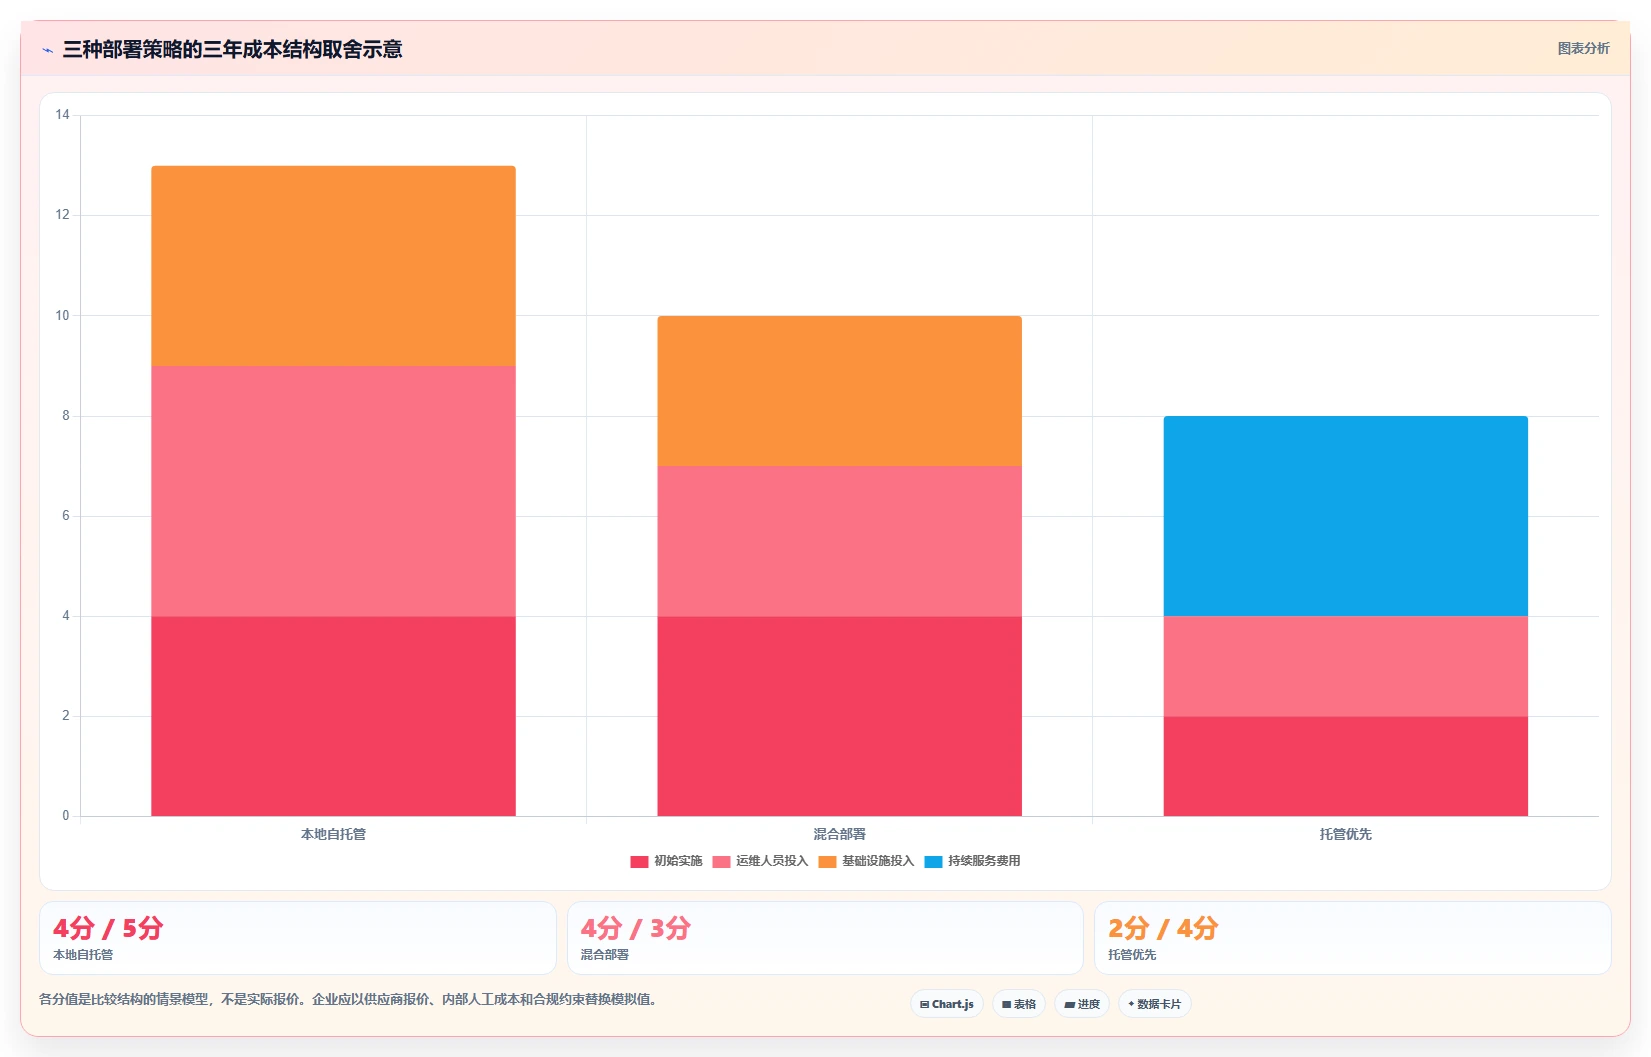This screenshot has width=1651, height=1057.
Task: Click the 4分 / 3分 score value
Action: click(636, 928)
